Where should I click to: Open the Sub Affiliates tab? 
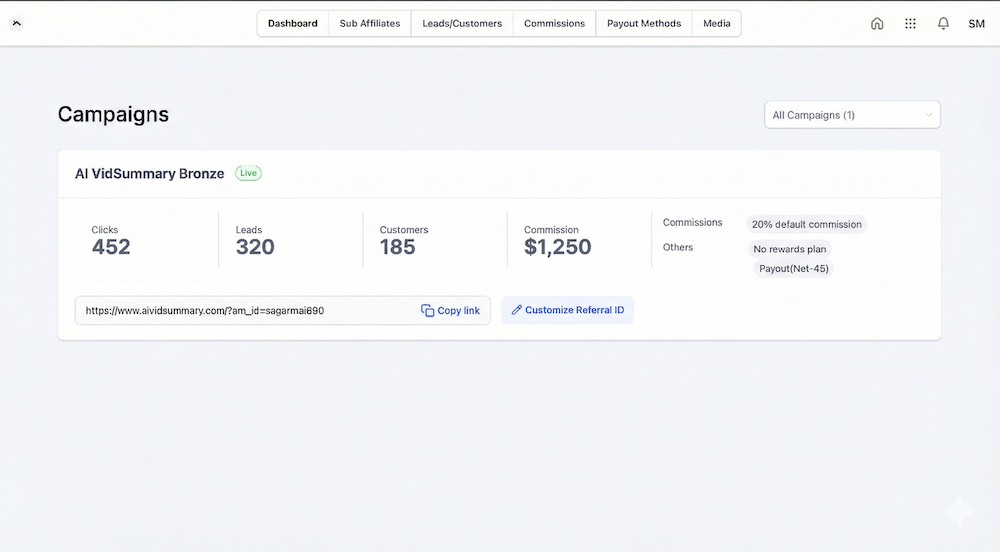click(x=370, y=24)
